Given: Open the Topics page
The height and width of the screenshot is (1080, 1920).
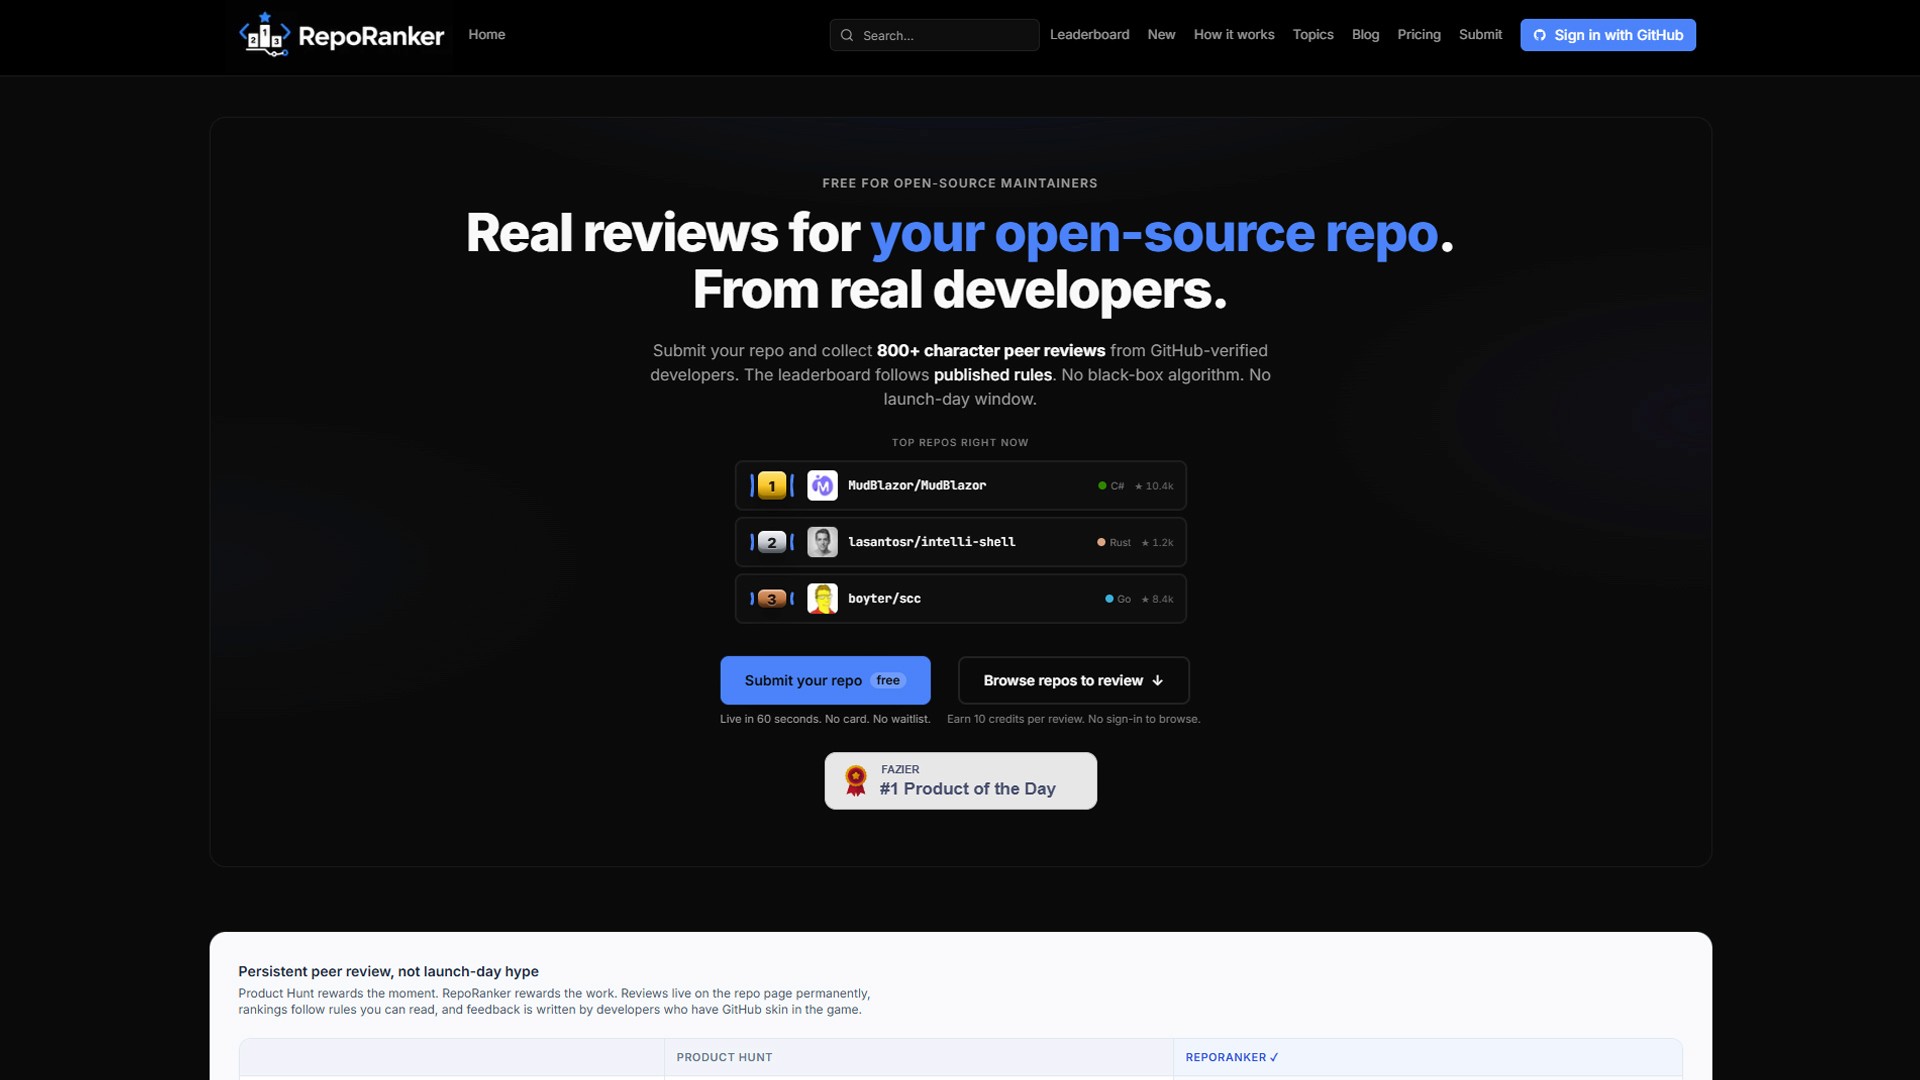Looking at the screenshot, I should coord(1313,34).
